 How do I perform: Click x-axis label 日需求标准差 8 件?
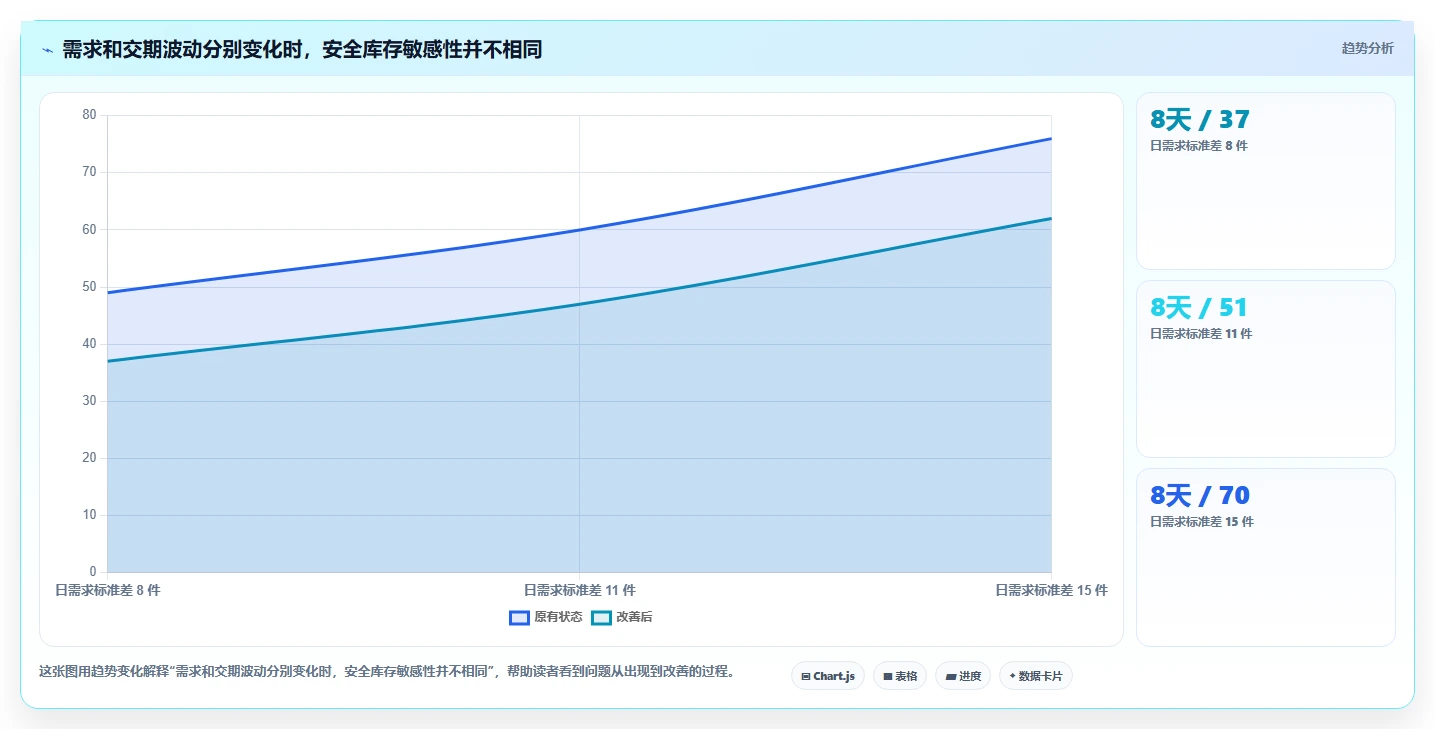108,590
